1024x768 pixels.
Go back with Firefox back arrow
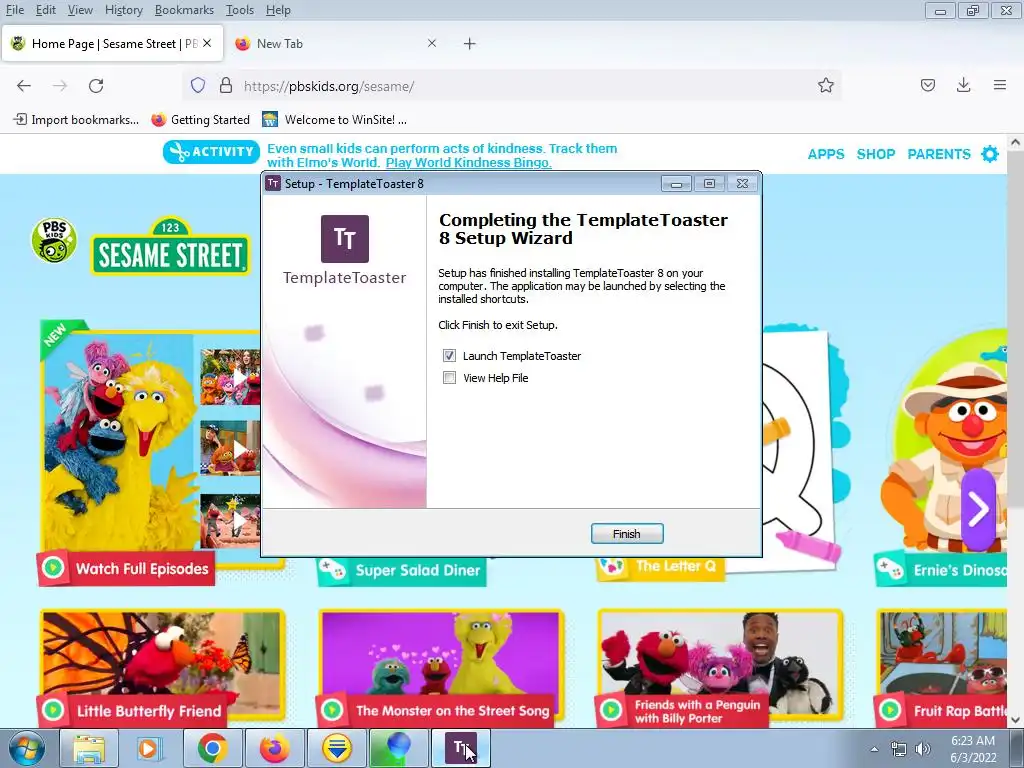pyautogui.click(x=24, y=86)
